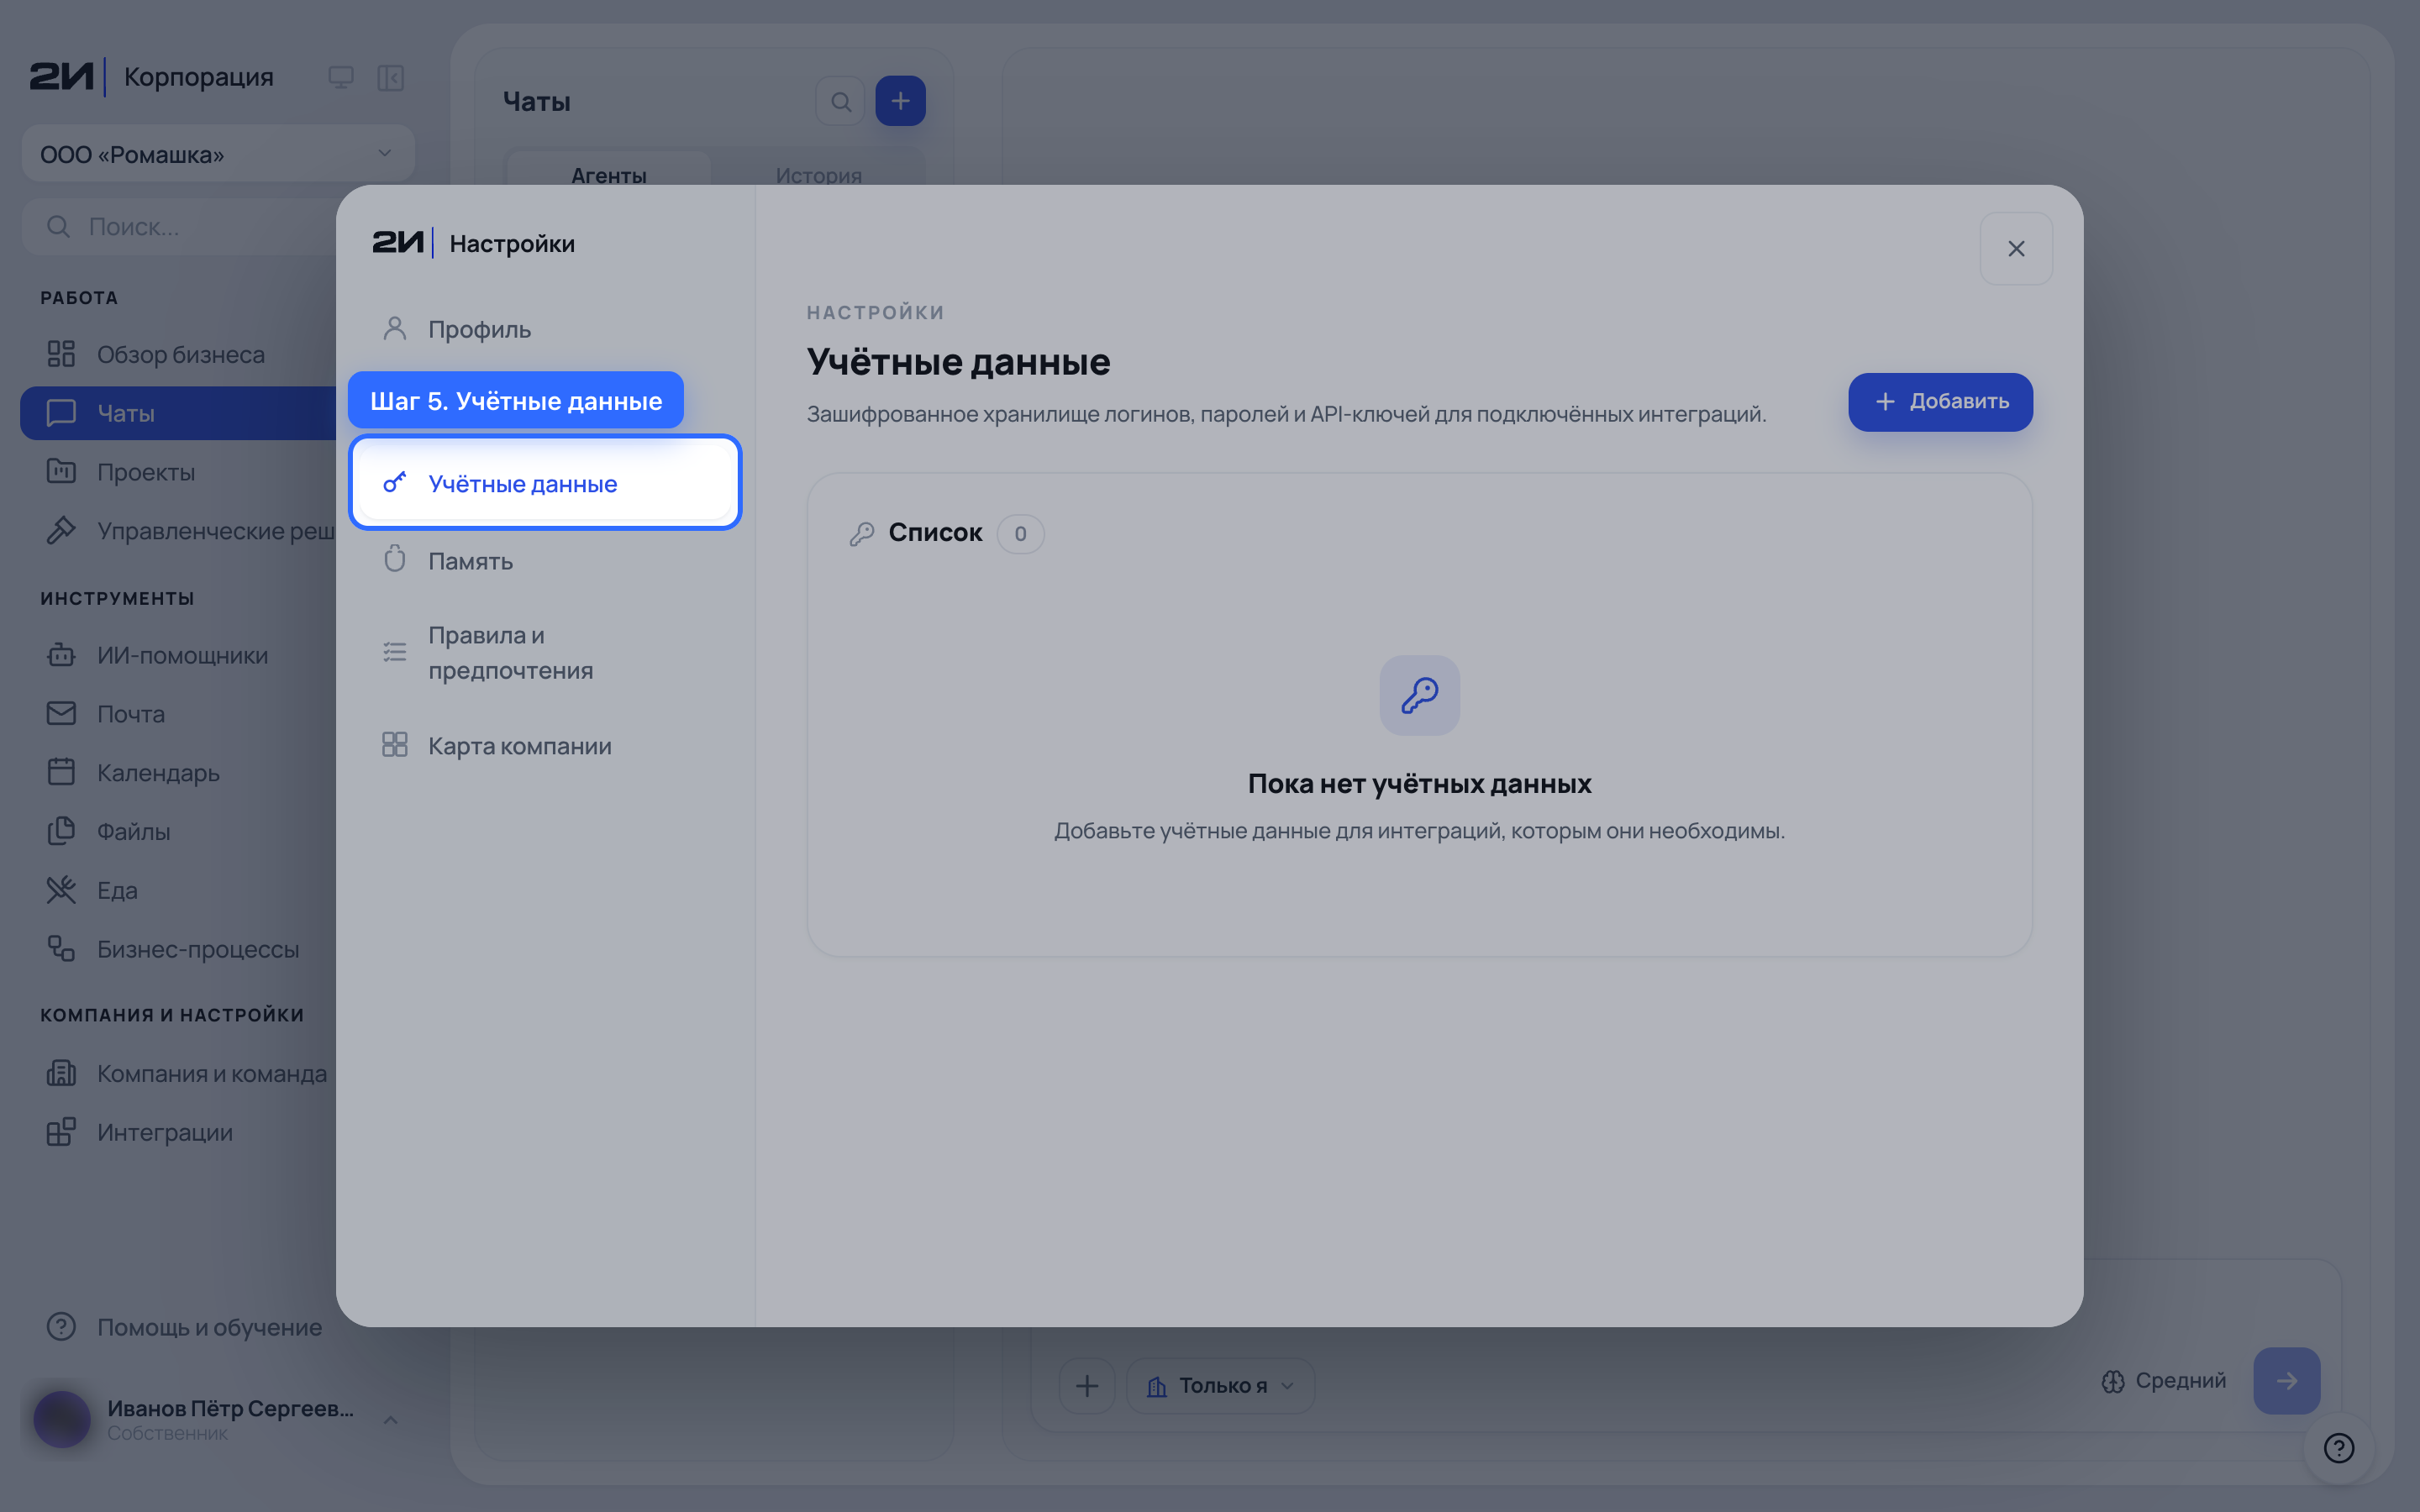Click the search icon in Чаты panel
The width and height of the screenshot is (2420, 1512).
[x=841, y=101]
